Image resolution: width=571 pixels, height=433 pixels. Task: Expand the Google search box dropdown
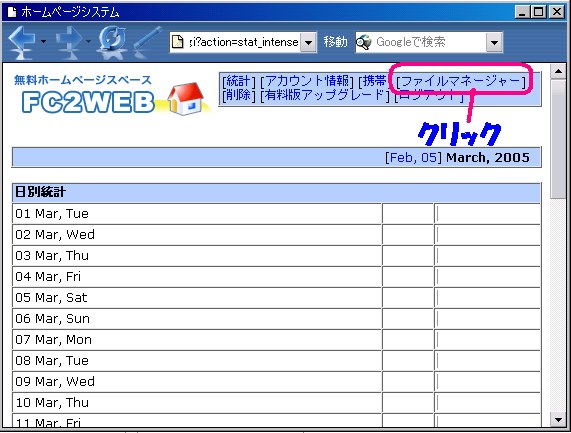(x=494, y=43)
